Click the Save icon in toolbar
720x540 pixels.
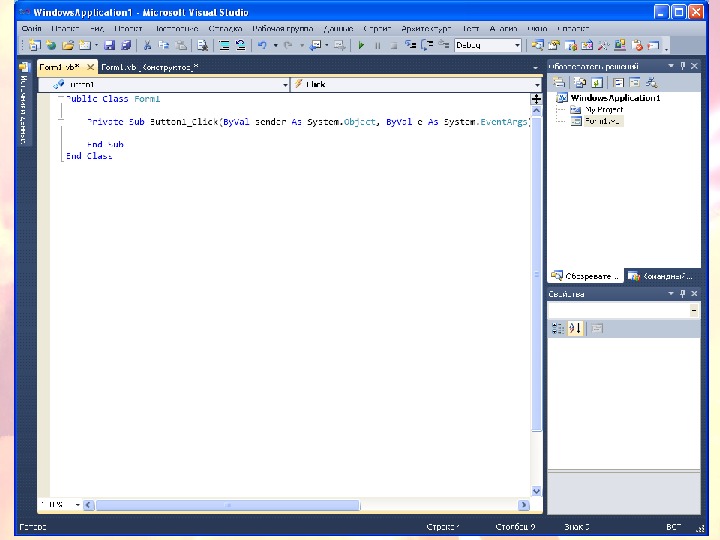click(x=110, y=46)
